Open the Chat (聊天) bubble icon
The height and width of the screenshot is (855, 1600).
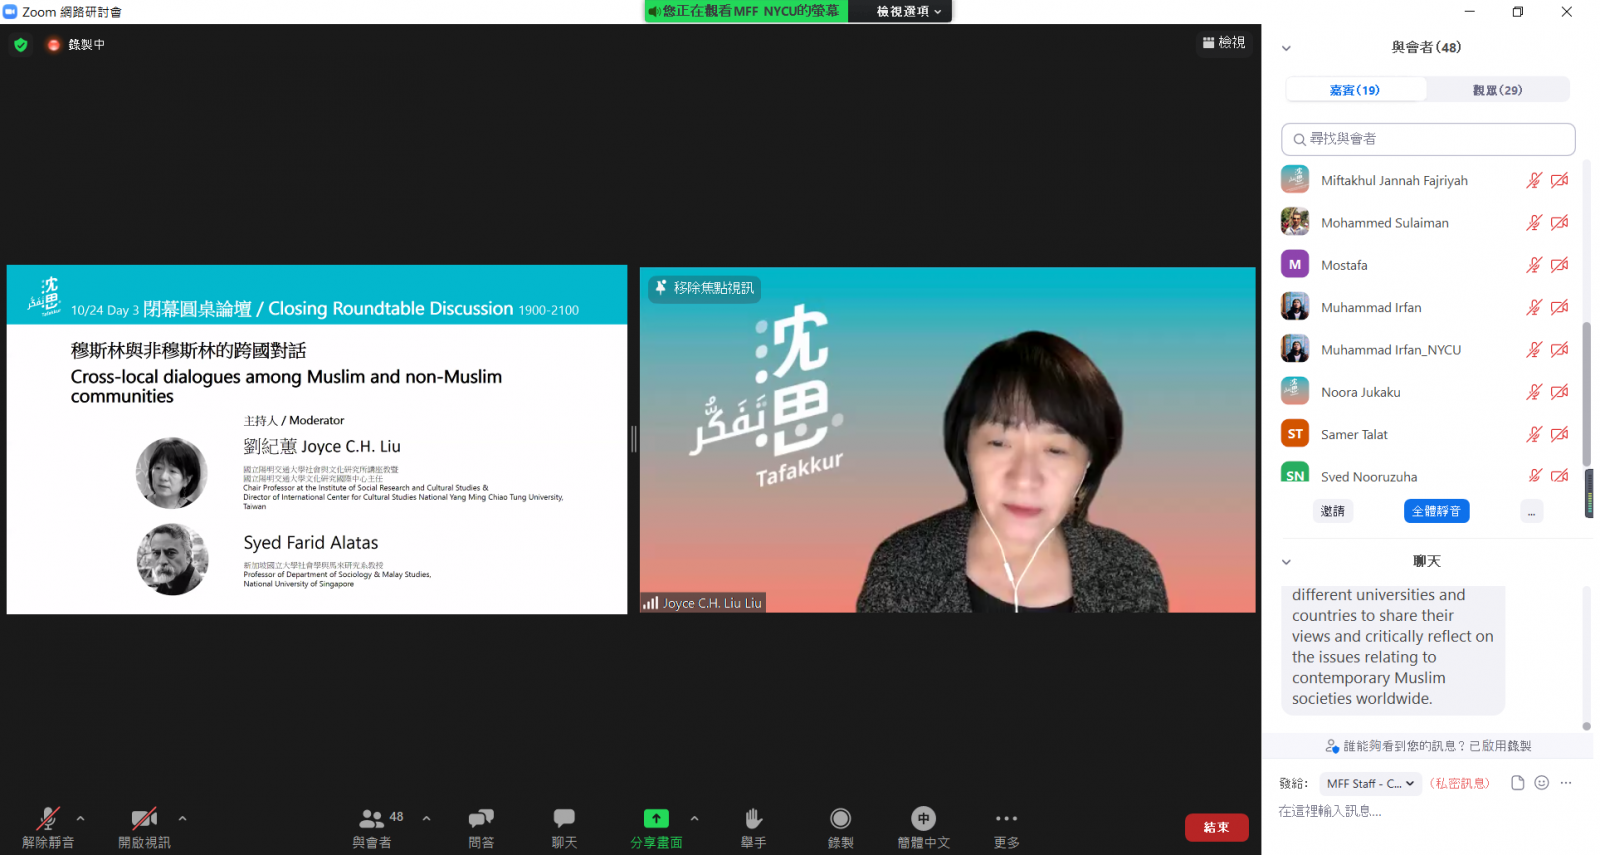[564, 819]
